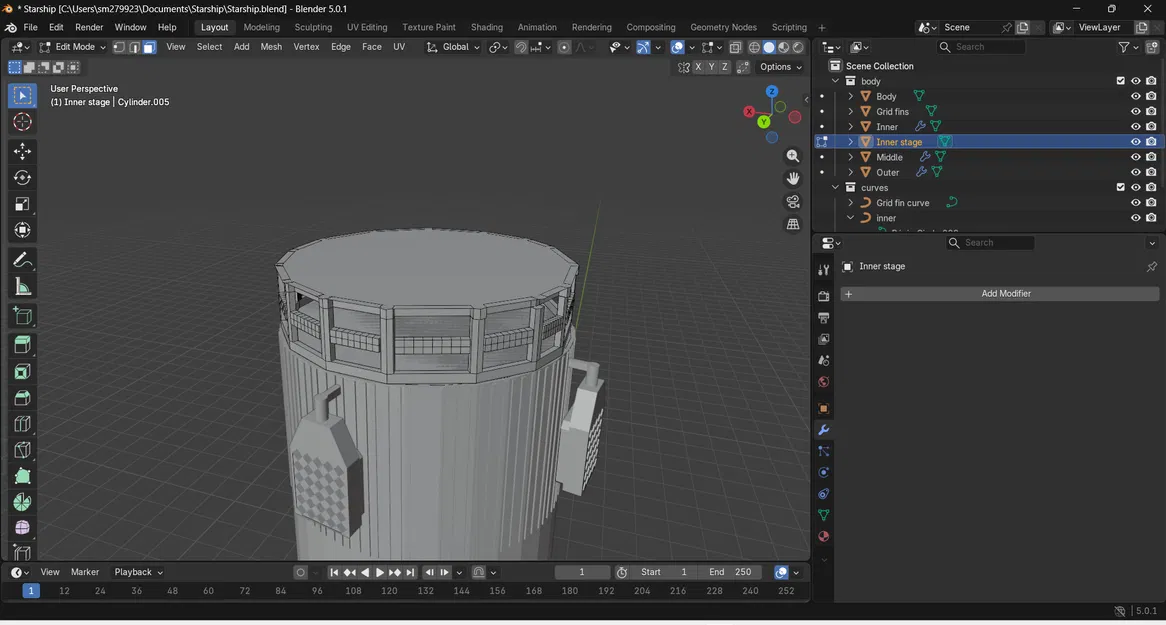This screenshot has height=625, width=1166.
Task: Open Modifier Properties via wrench icon
Action: click(x=823, y=430)
